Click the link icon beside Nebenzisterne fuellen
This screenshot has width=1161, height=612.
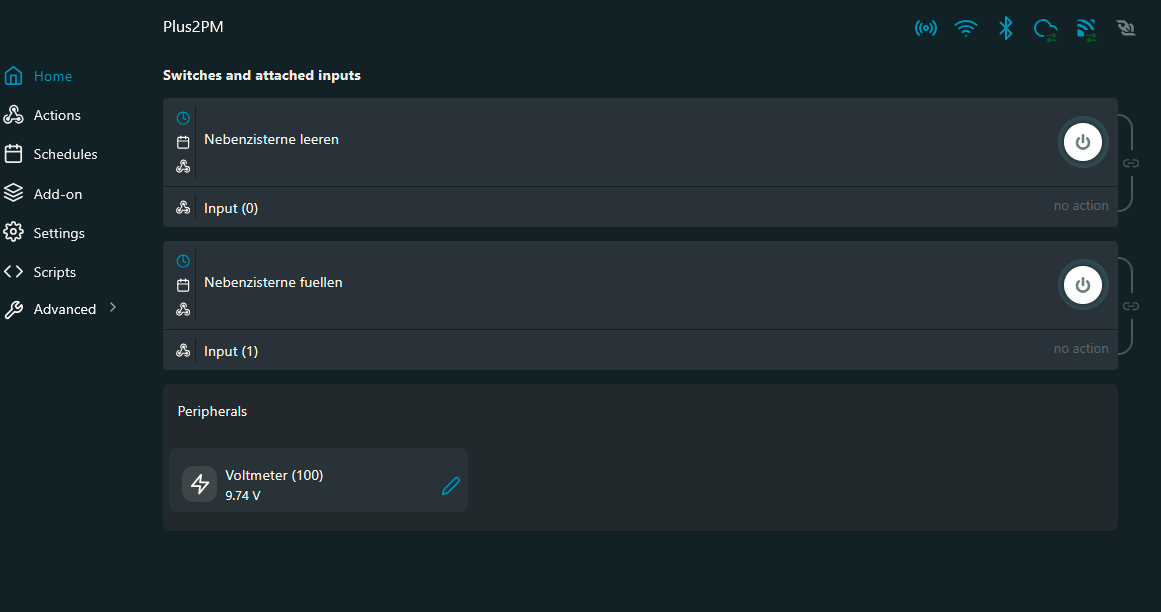pyautogui.click(x=1131, y=306)
